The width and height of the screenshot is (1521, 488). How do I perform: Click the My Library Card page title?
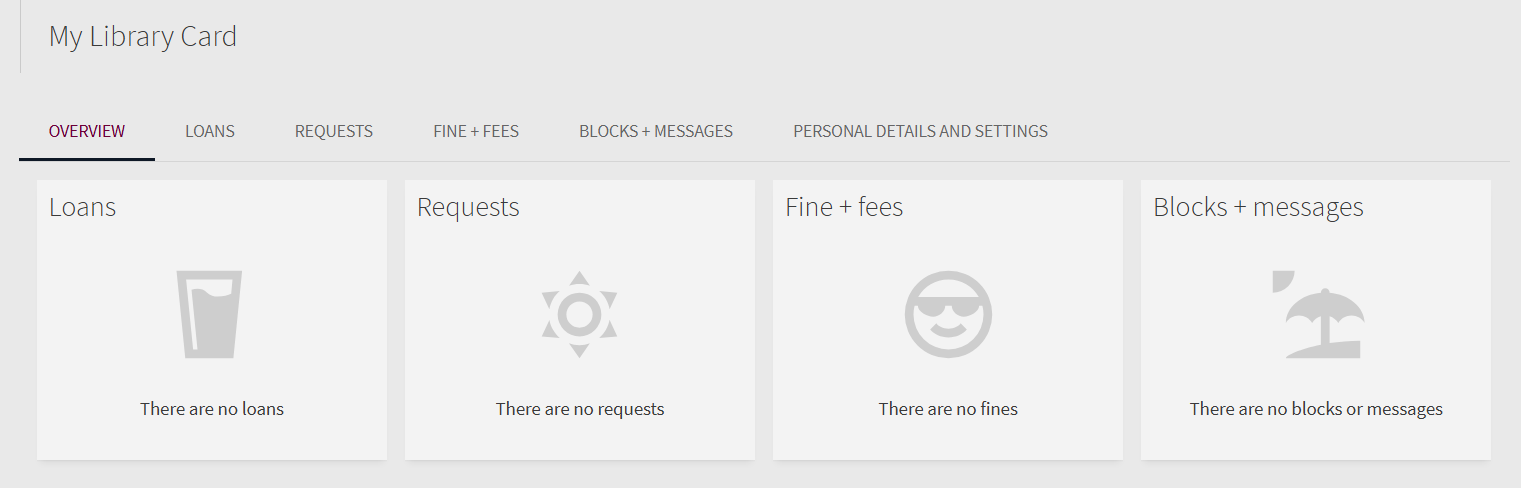[x=143, y=37]
